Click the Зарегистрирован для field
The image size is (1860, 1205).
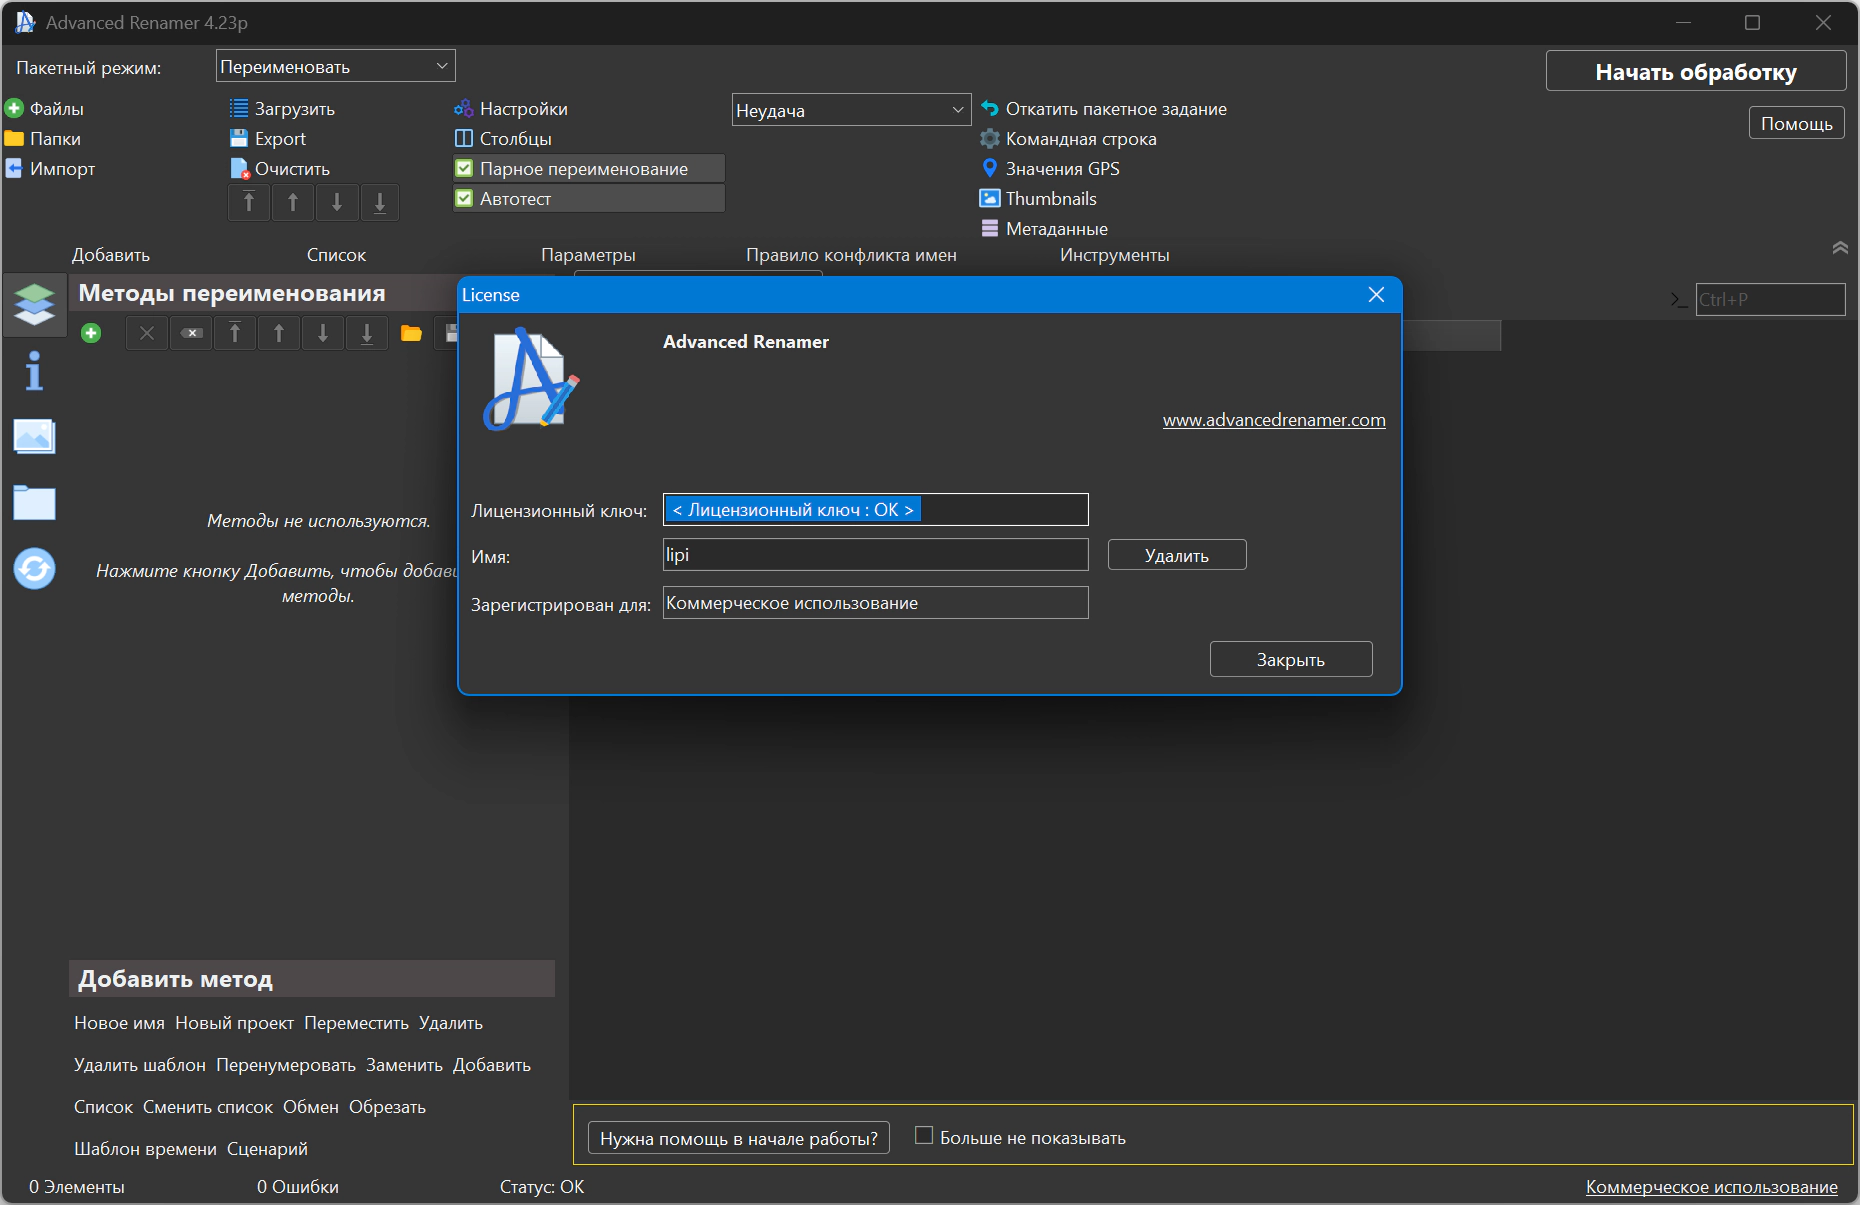876,603
